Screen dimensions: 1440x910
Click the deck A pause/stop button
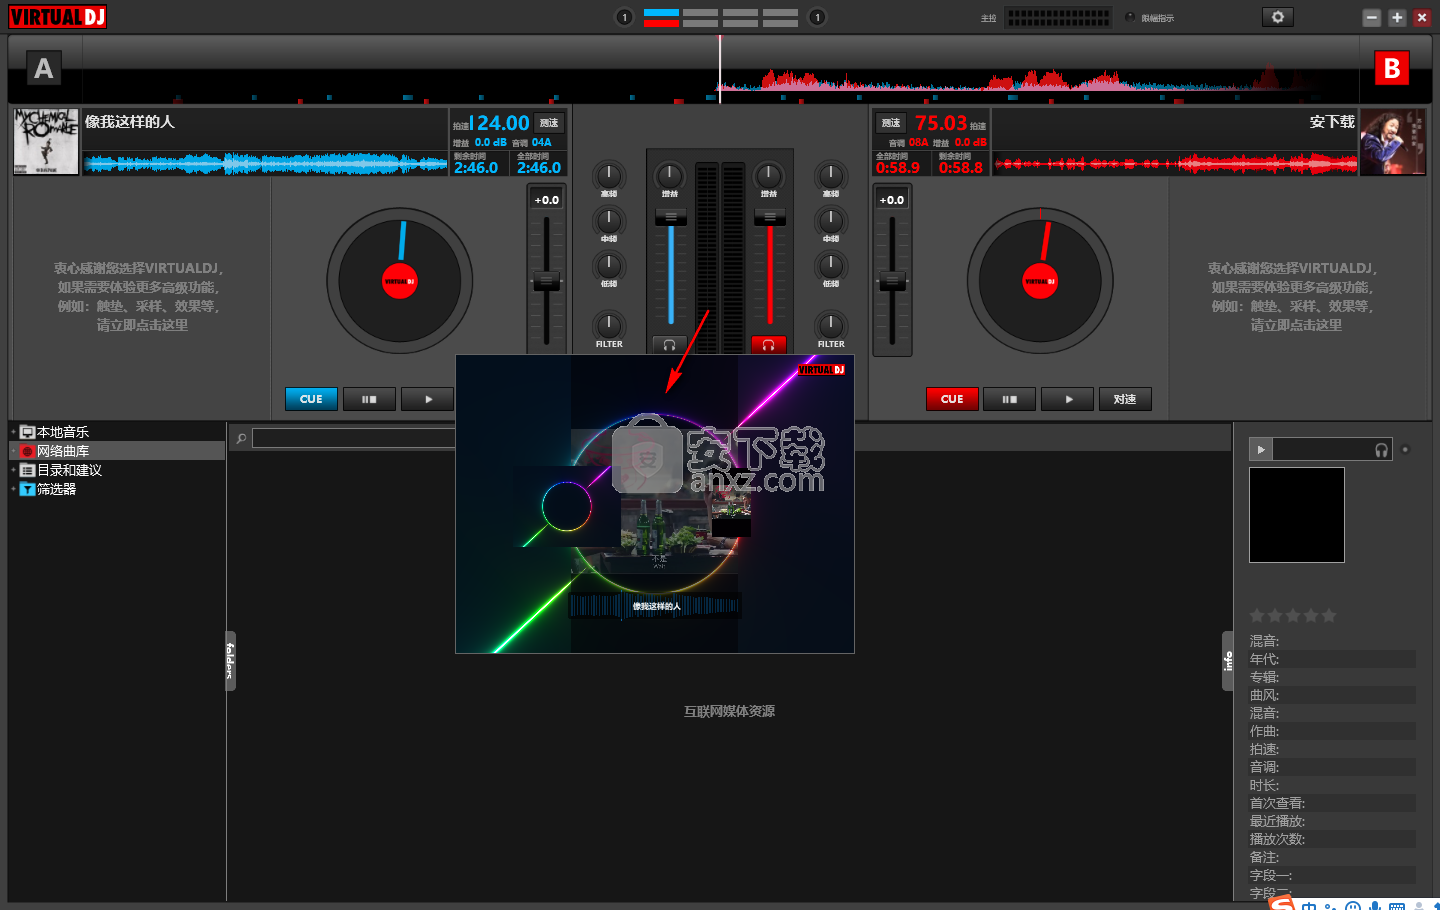369,399
